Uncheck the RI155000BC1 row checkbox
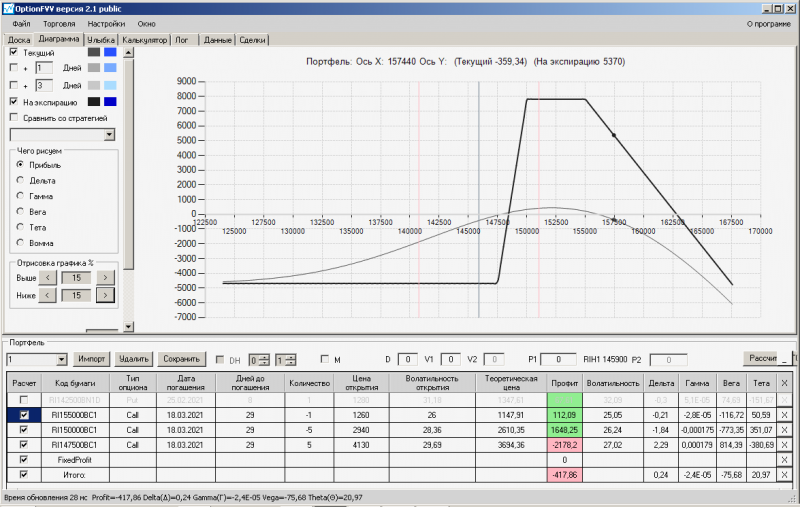 23,415
